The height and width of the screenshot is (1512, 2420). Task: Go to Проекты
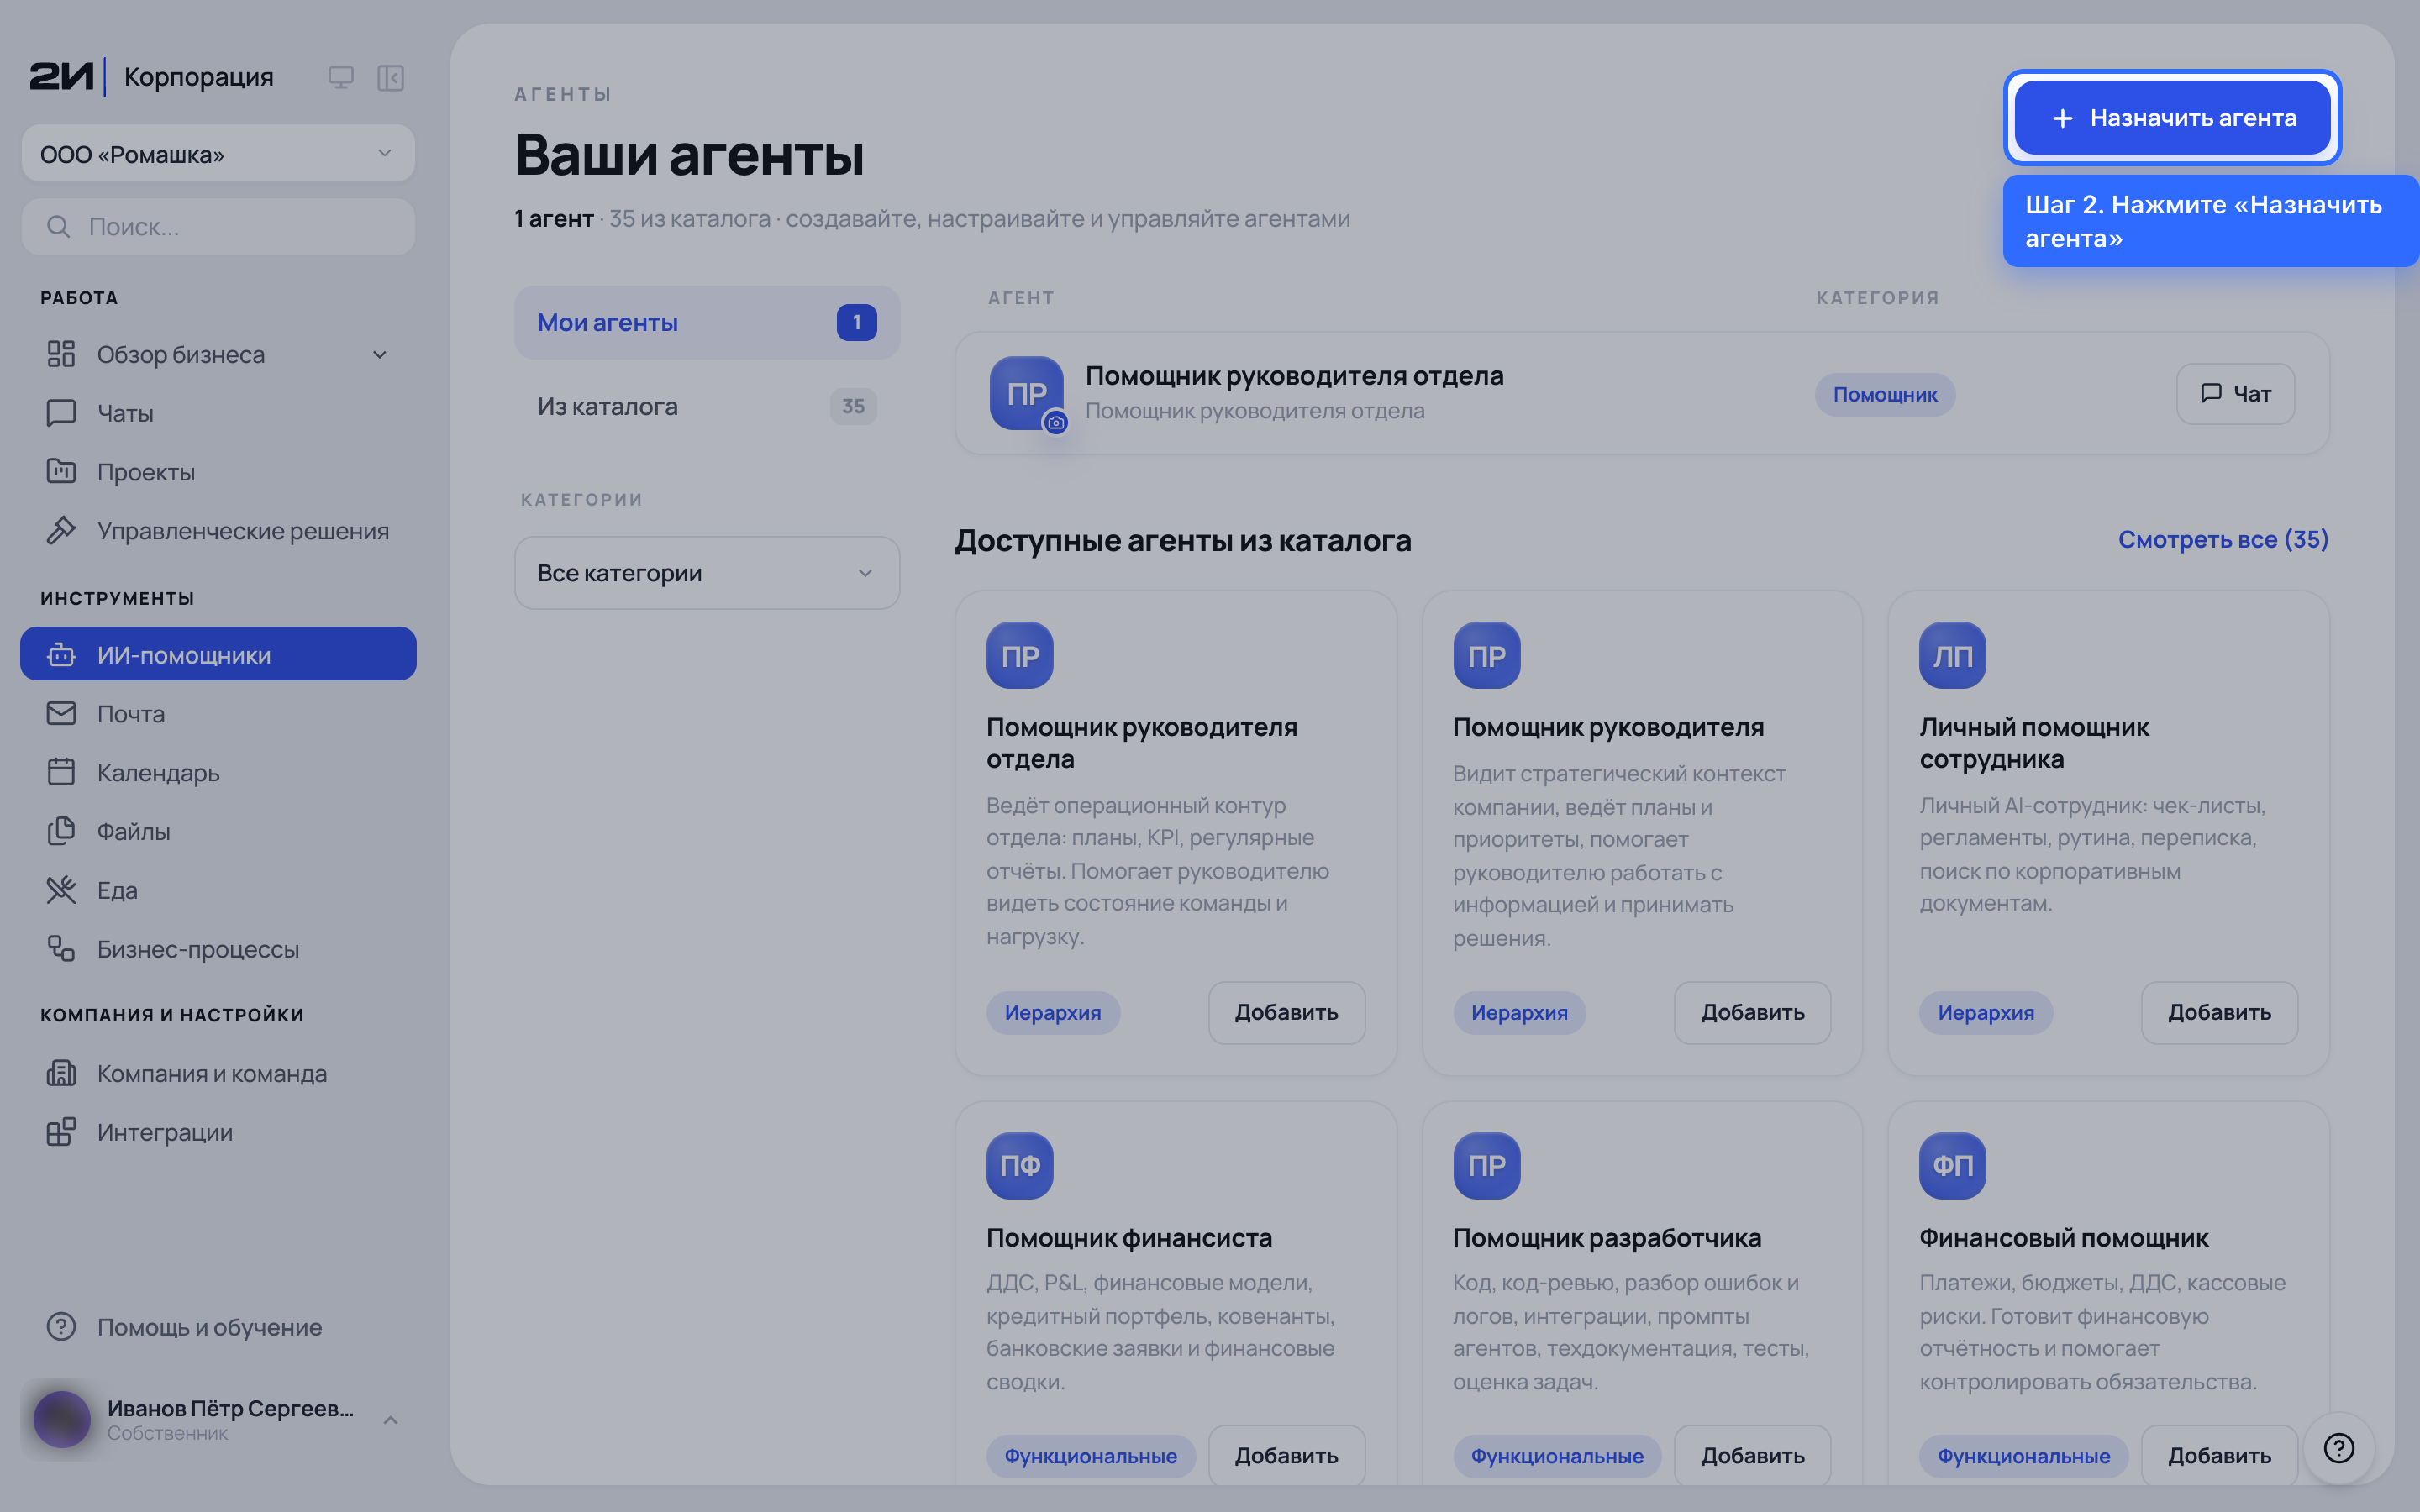pyautogui.click(x=218, y=472)
